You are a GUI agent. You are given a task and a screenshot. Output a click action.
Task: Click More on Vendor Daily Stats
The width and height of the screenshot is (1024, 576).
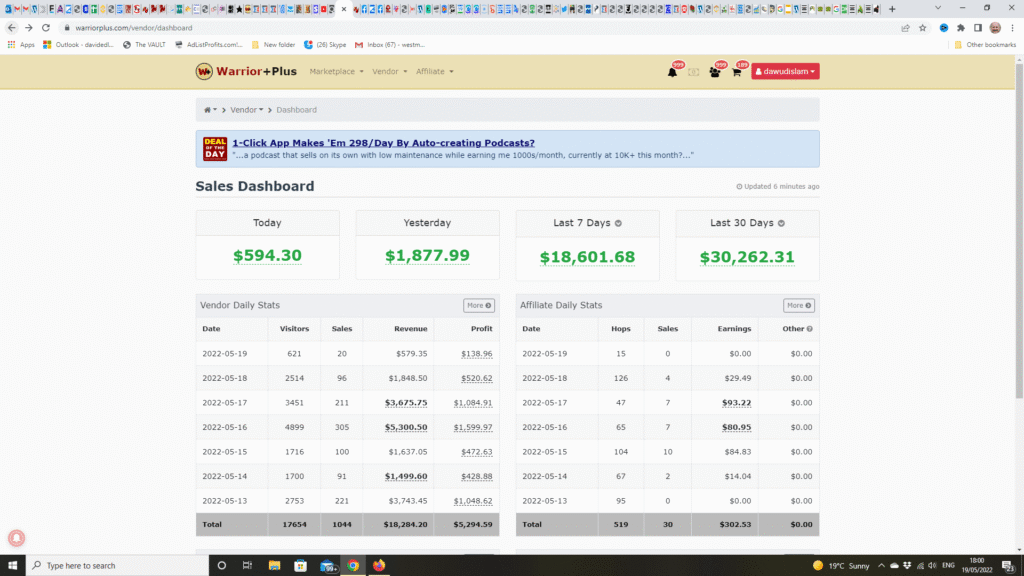pos(479,305)
